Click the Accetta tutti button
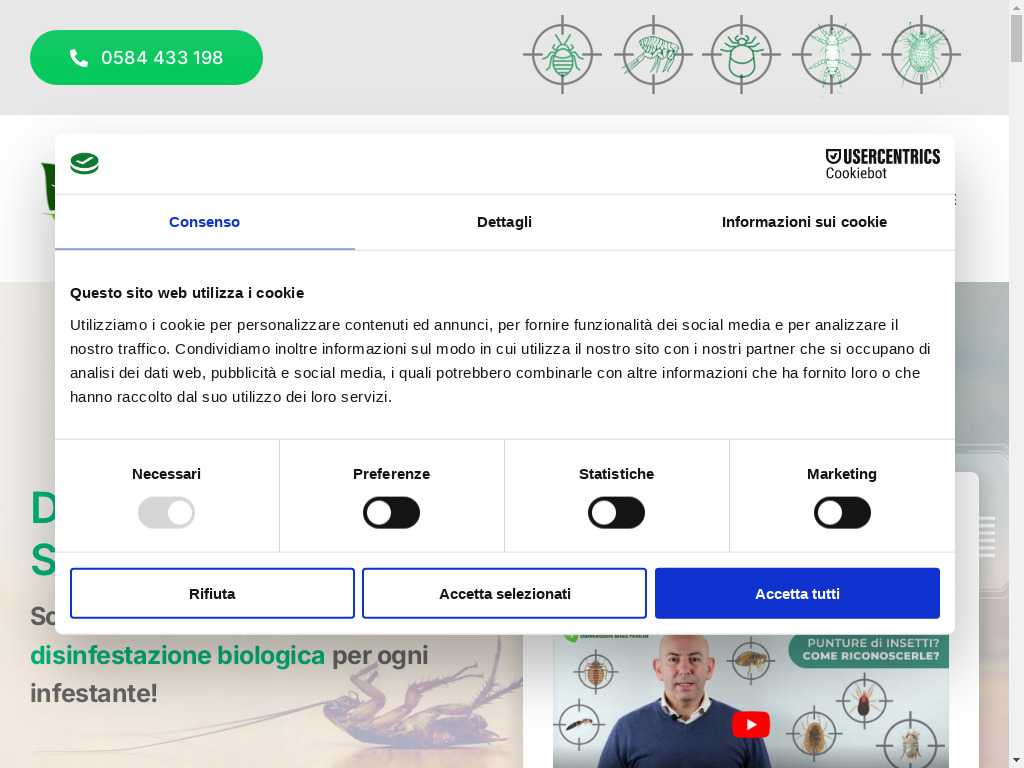This screenshot has height=768, width=1024. pos(797,593)
